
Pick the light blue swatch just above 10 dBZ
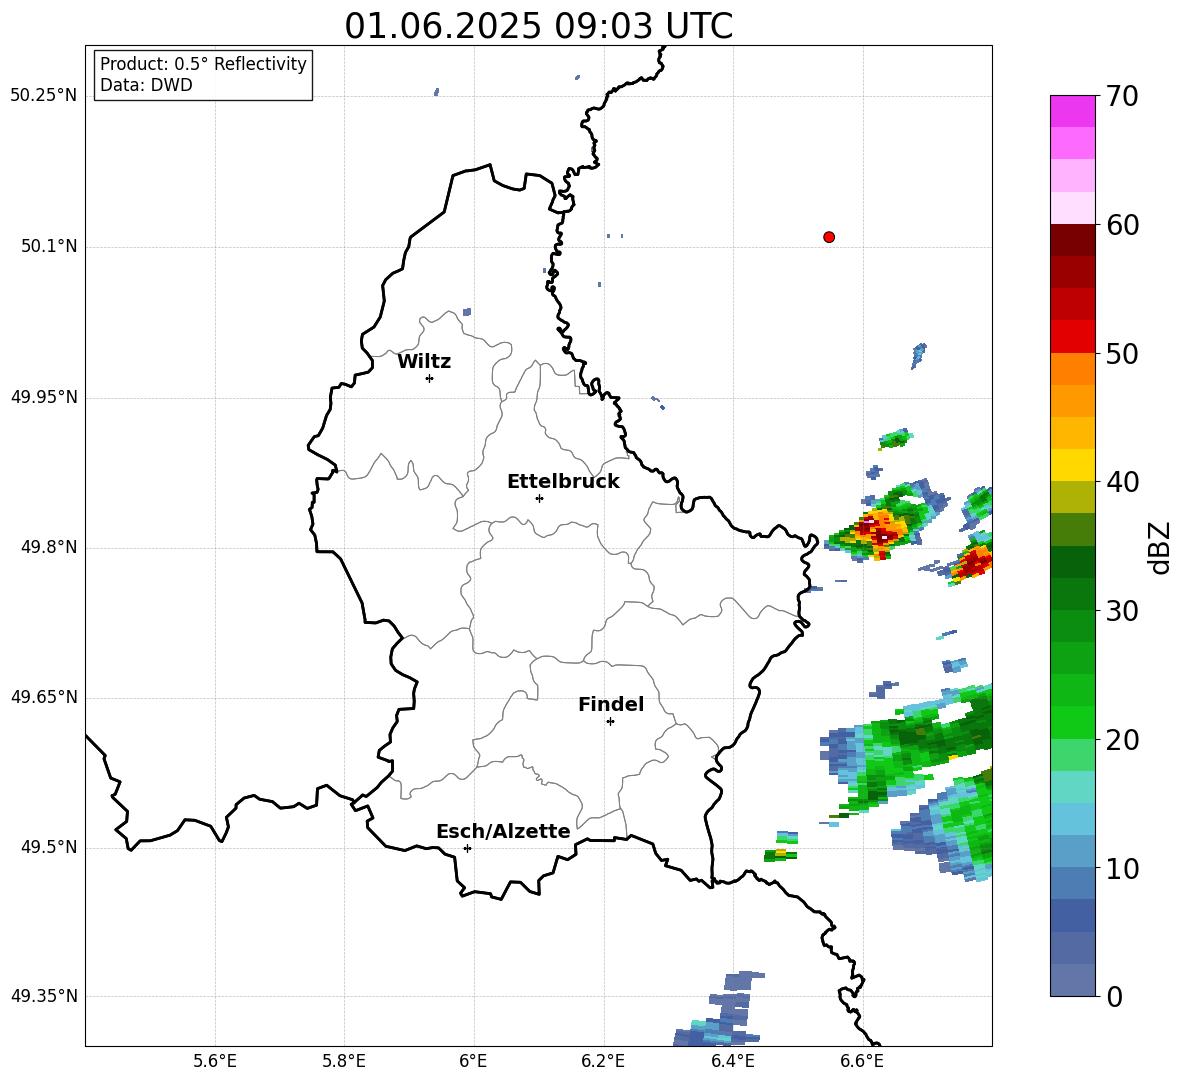point(1072,852)
